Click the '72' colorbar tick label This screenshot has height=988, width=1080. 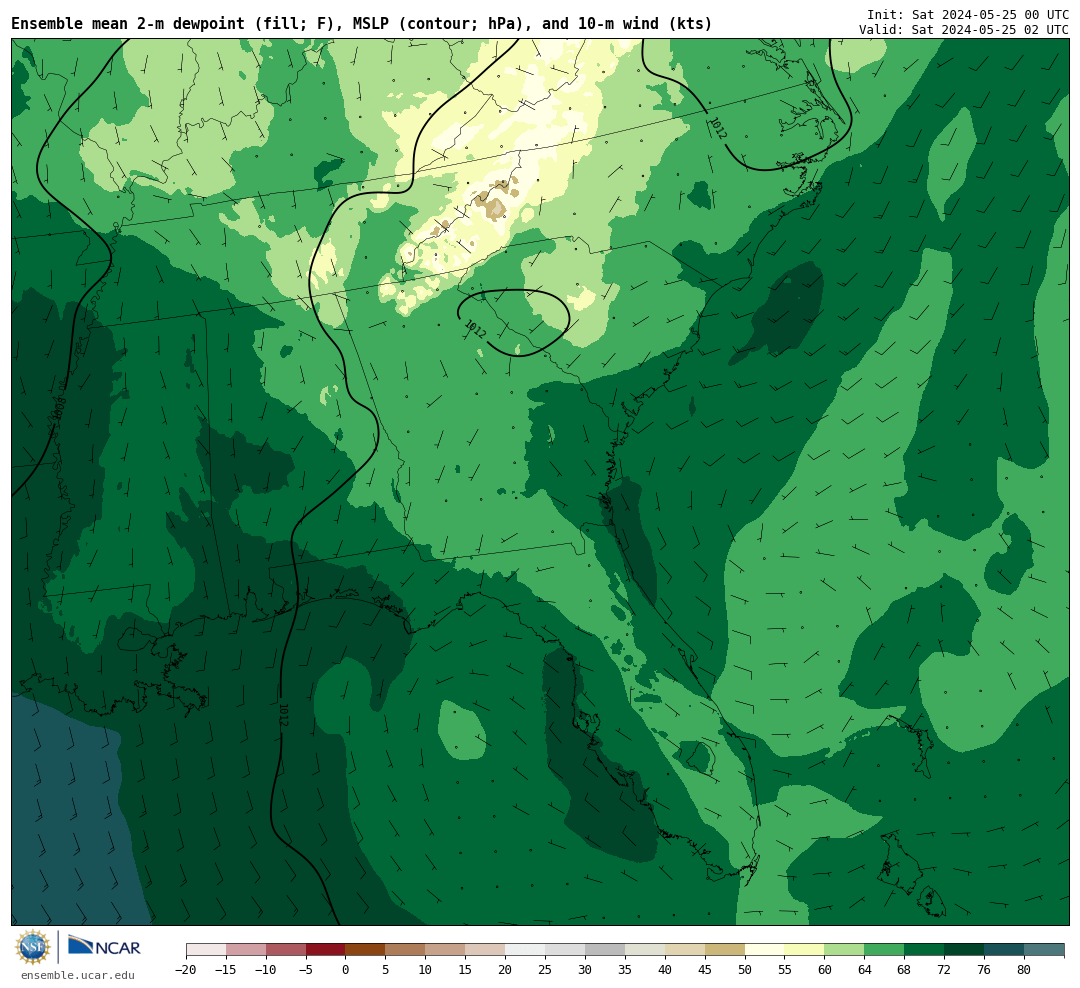(944, 969)
